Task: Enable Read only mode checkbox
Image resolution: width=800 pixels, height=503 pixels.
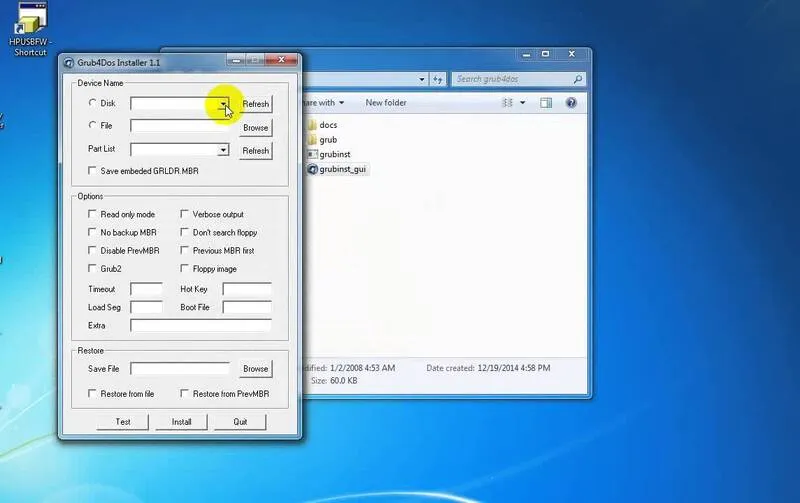Action: [x=92, y=214]
